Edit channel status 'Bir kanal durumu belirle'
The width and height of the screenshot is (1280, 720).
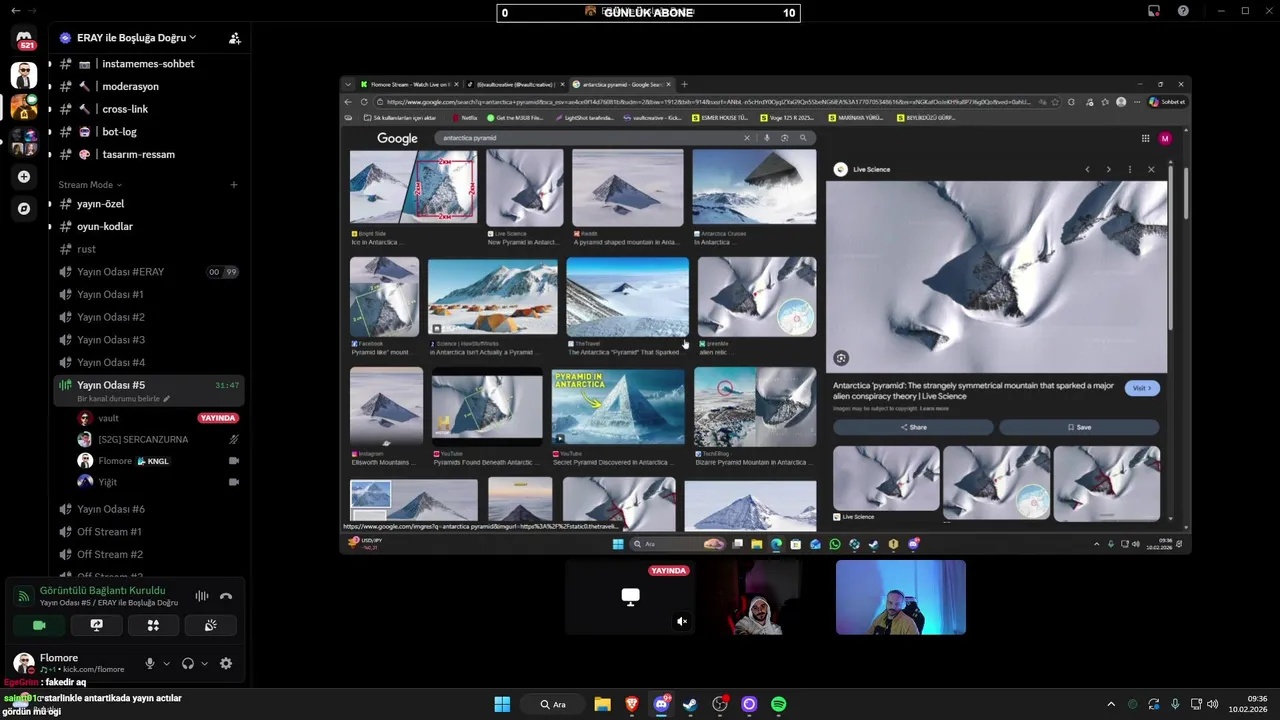123,399
